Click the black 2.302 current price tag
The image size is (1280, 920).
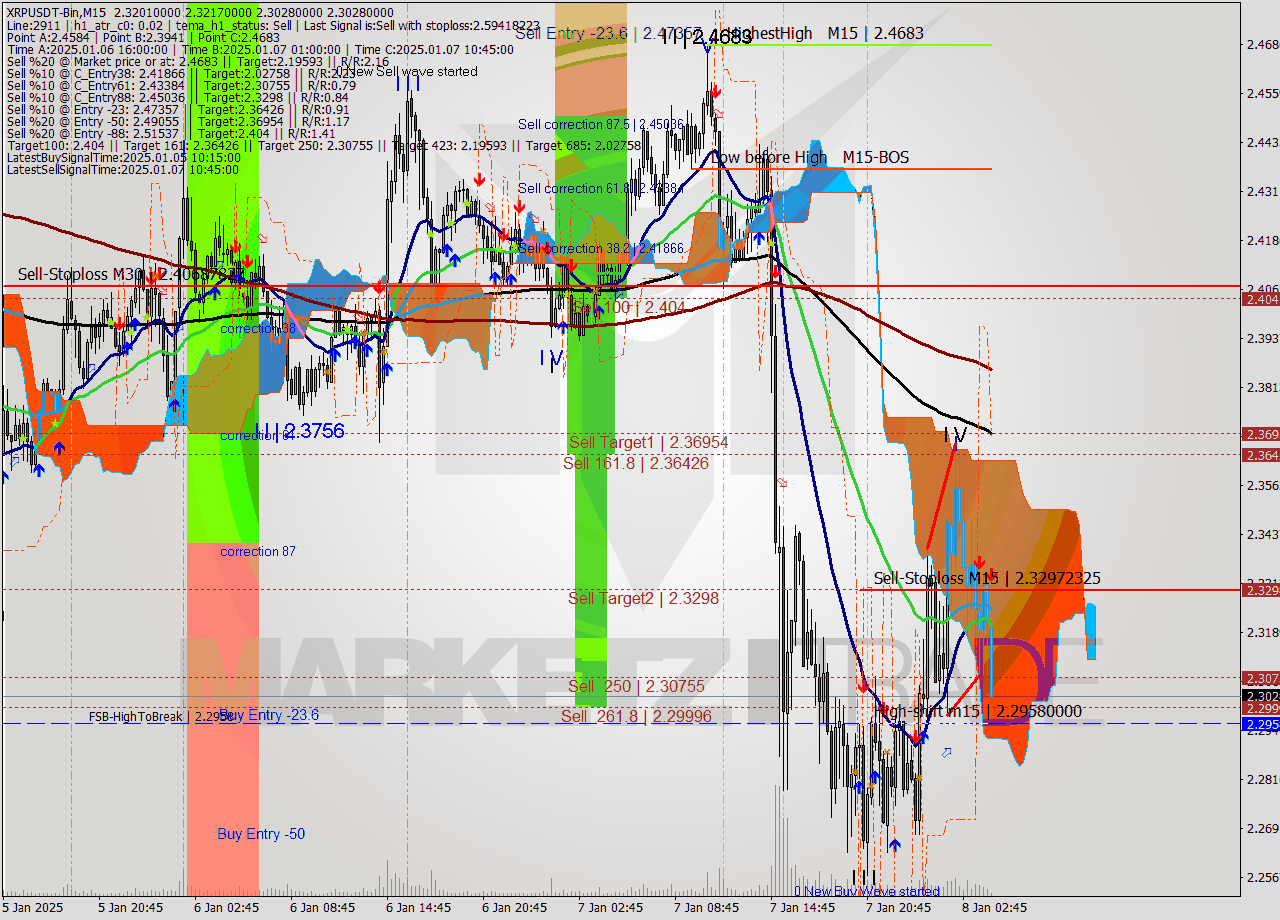coord(1260,696)
